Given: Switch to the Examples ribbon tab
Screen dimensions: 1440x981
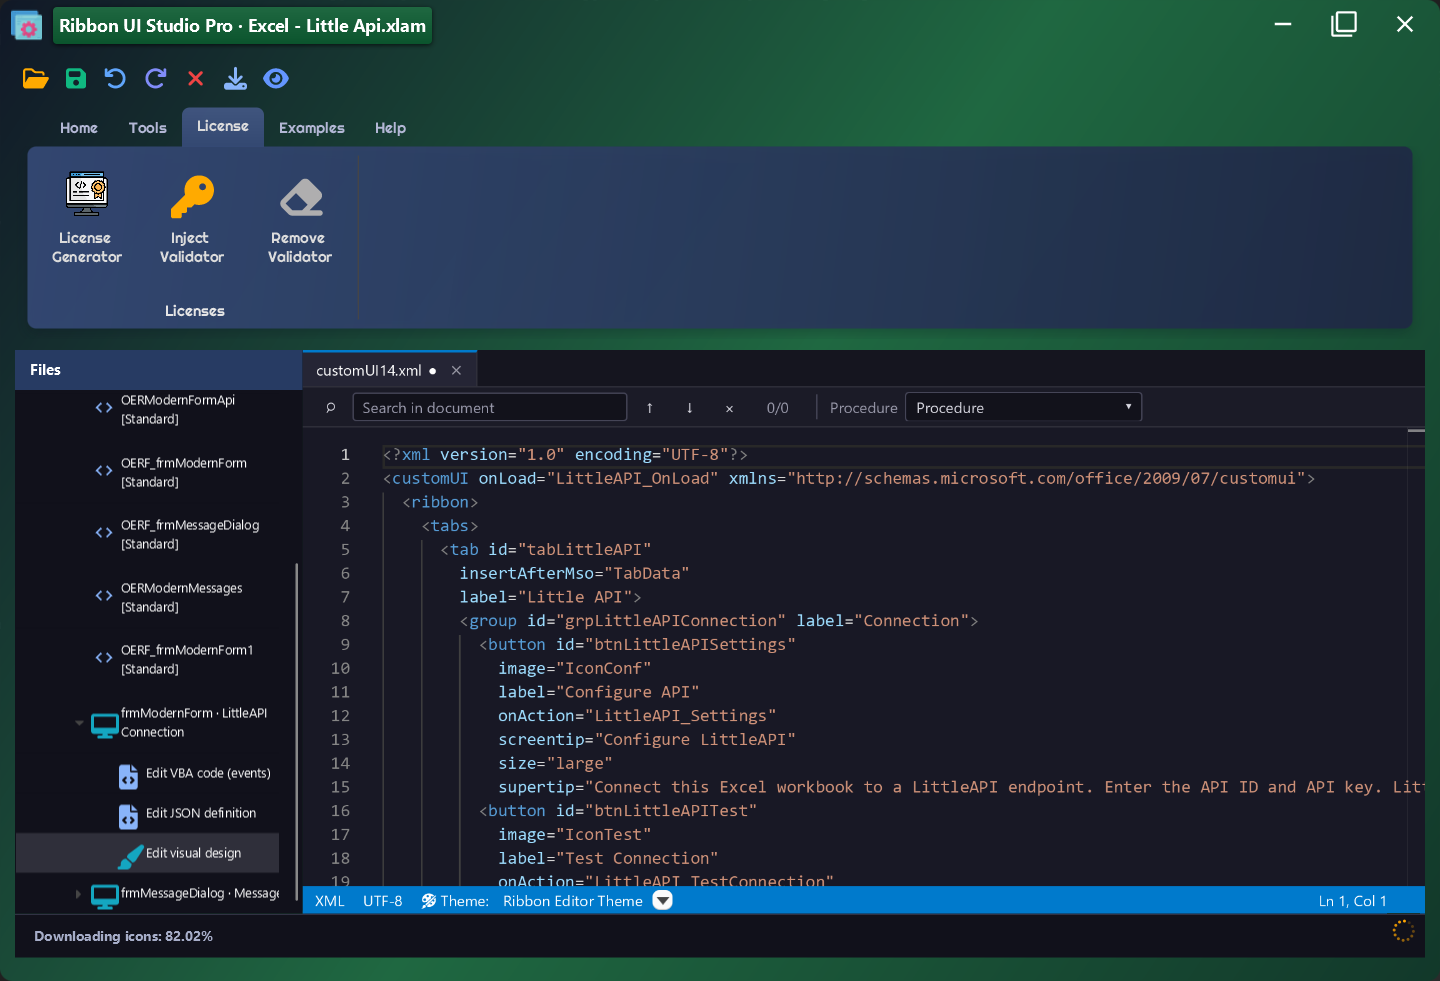Looking at the screenshot, I should pyautogui.click(x=312, y=128).
